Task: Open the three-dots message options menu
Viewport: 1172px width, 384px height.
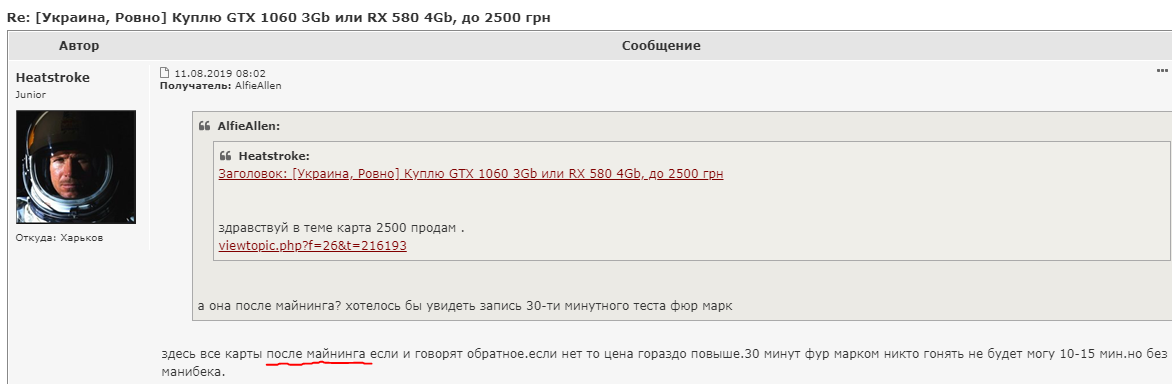Action: tap(1162, 71)
